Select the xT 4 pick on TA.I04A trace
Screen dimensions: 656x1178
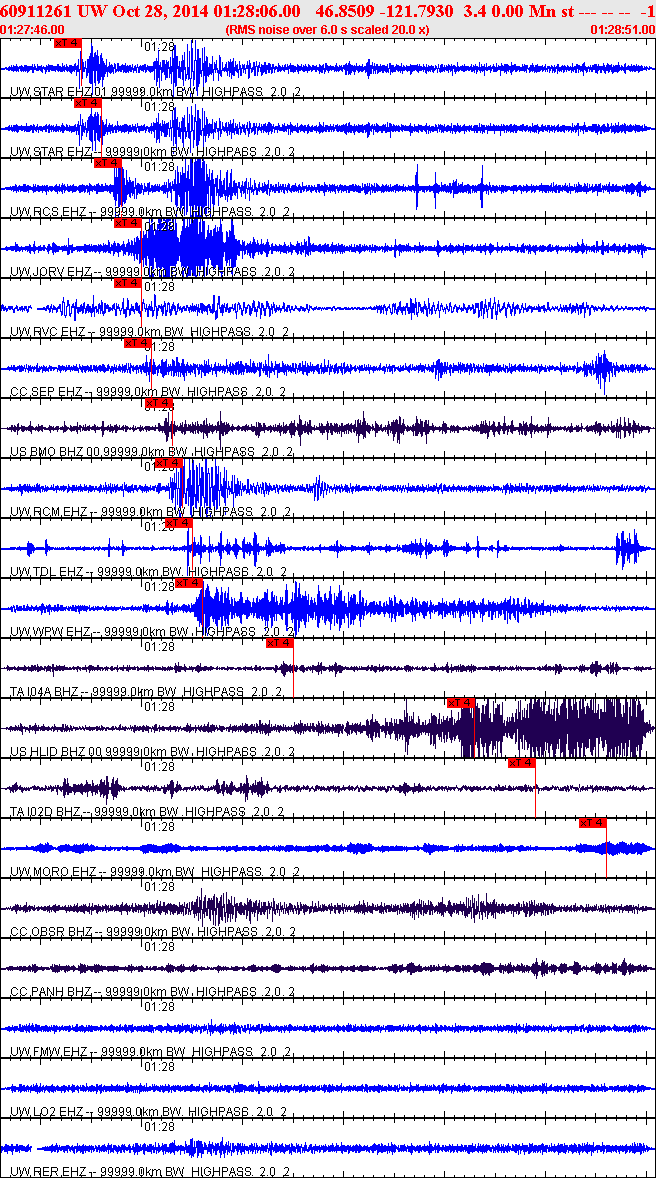pyautogui.click(x=279, y=643)
